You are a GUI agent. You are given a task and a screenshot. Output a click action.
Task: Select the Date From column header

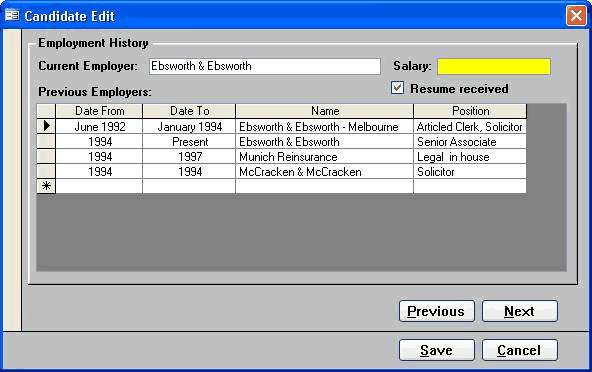[x=99, y=111]
